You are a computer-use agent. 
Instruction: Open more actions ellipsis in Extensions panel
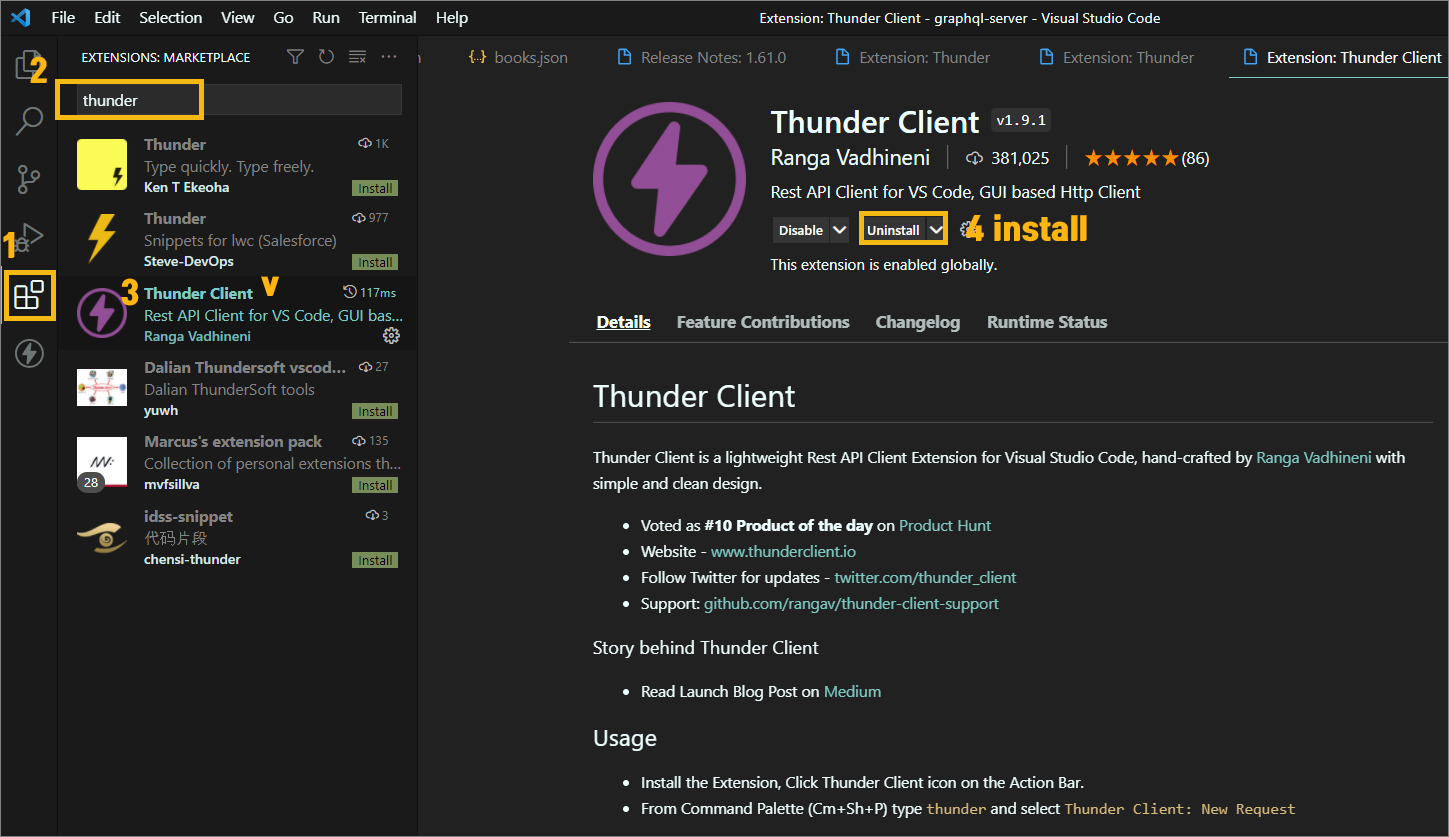pos(389,57)
